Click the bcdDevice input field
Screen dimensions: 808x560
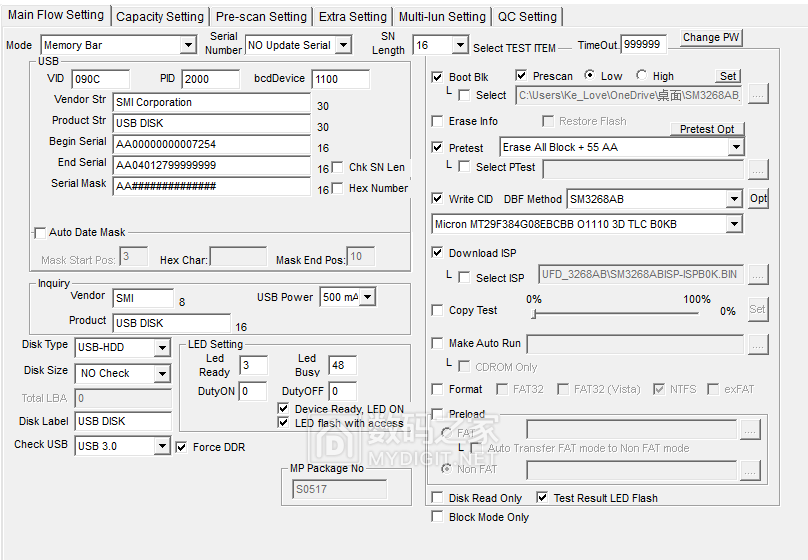point(340,79)
